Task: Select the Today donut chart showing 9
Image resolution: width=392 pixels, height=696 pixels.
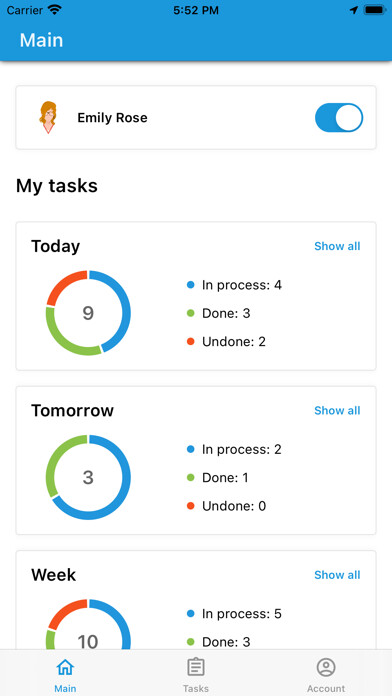Action: point(88,313)
